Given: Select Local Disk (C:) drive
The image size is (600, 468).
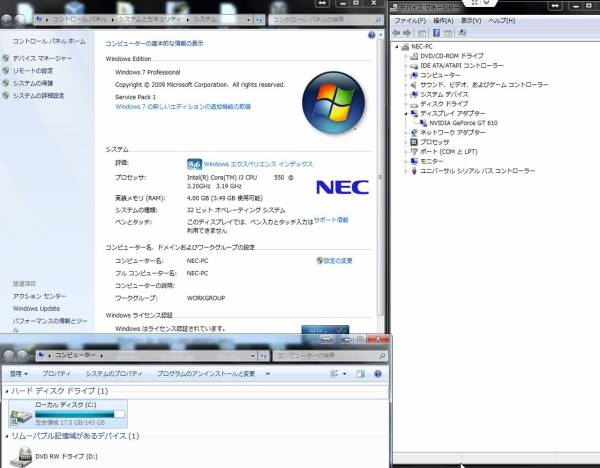Looking at the screenshot, I should pos(68,414).
